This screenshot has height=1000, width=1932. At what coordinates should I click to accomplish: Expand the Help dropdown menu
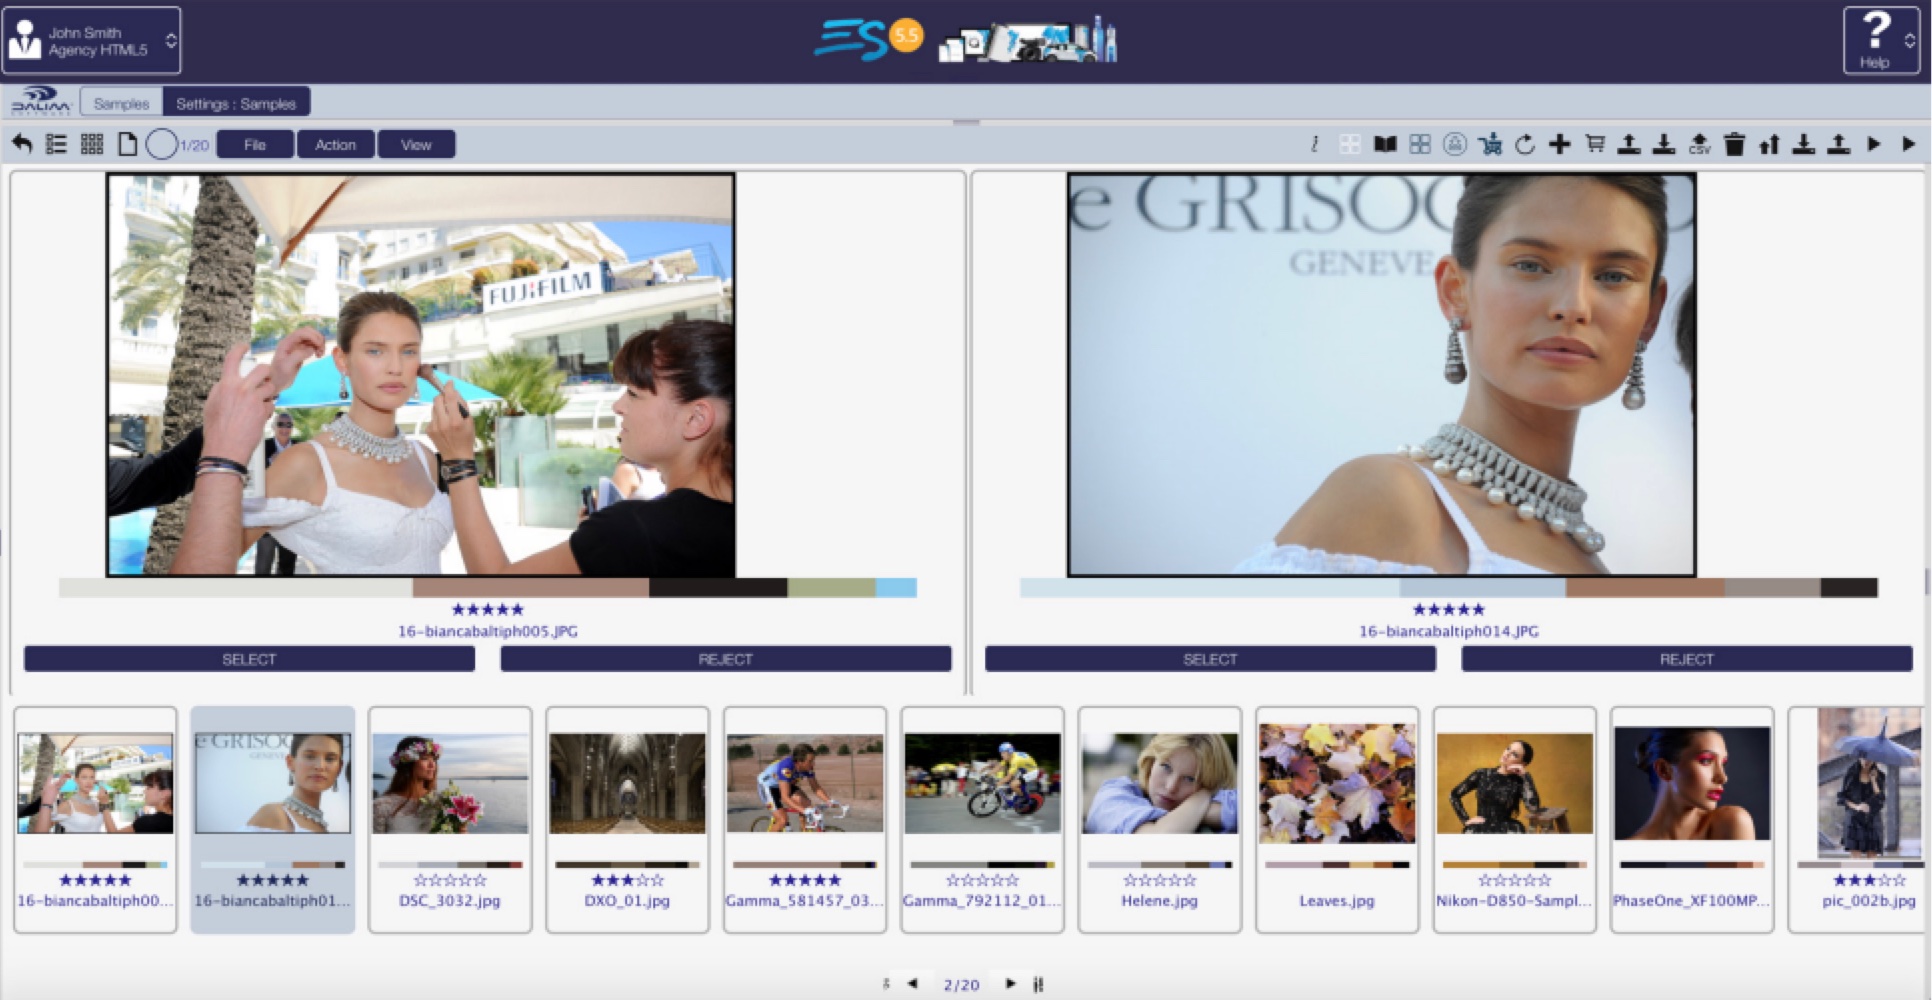click(x=1880, y=41)
